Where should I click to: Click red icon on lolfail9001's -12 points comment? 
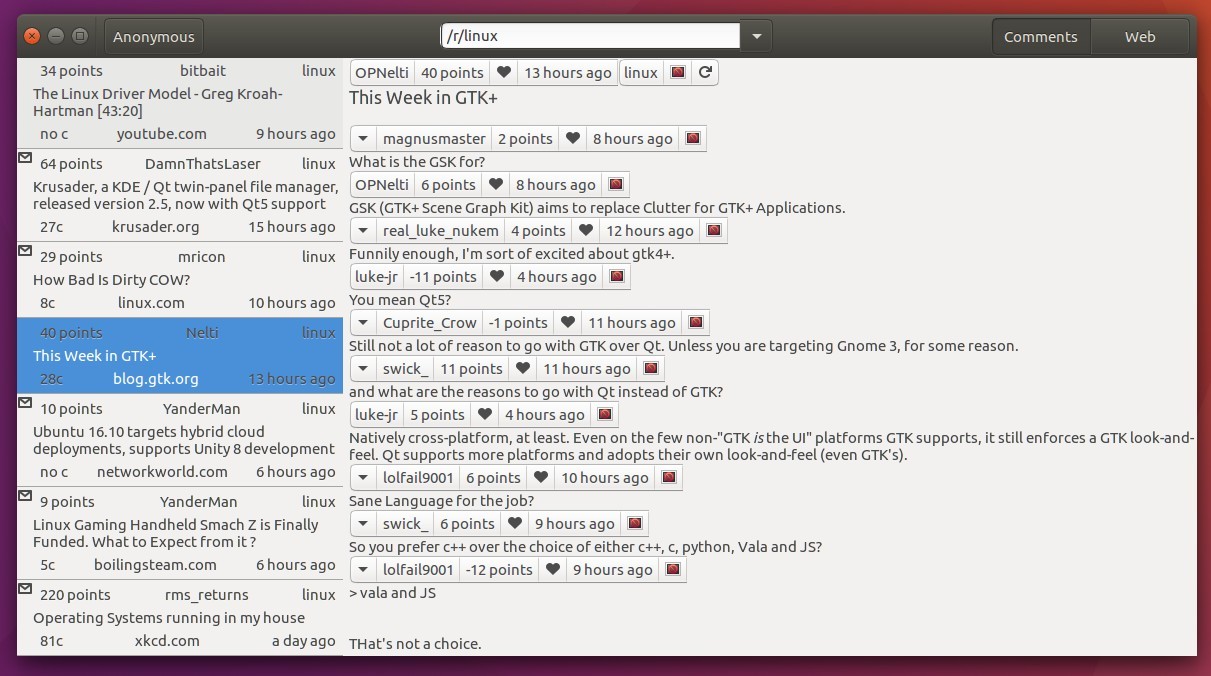pyautogui.click(x=673, y=570)
